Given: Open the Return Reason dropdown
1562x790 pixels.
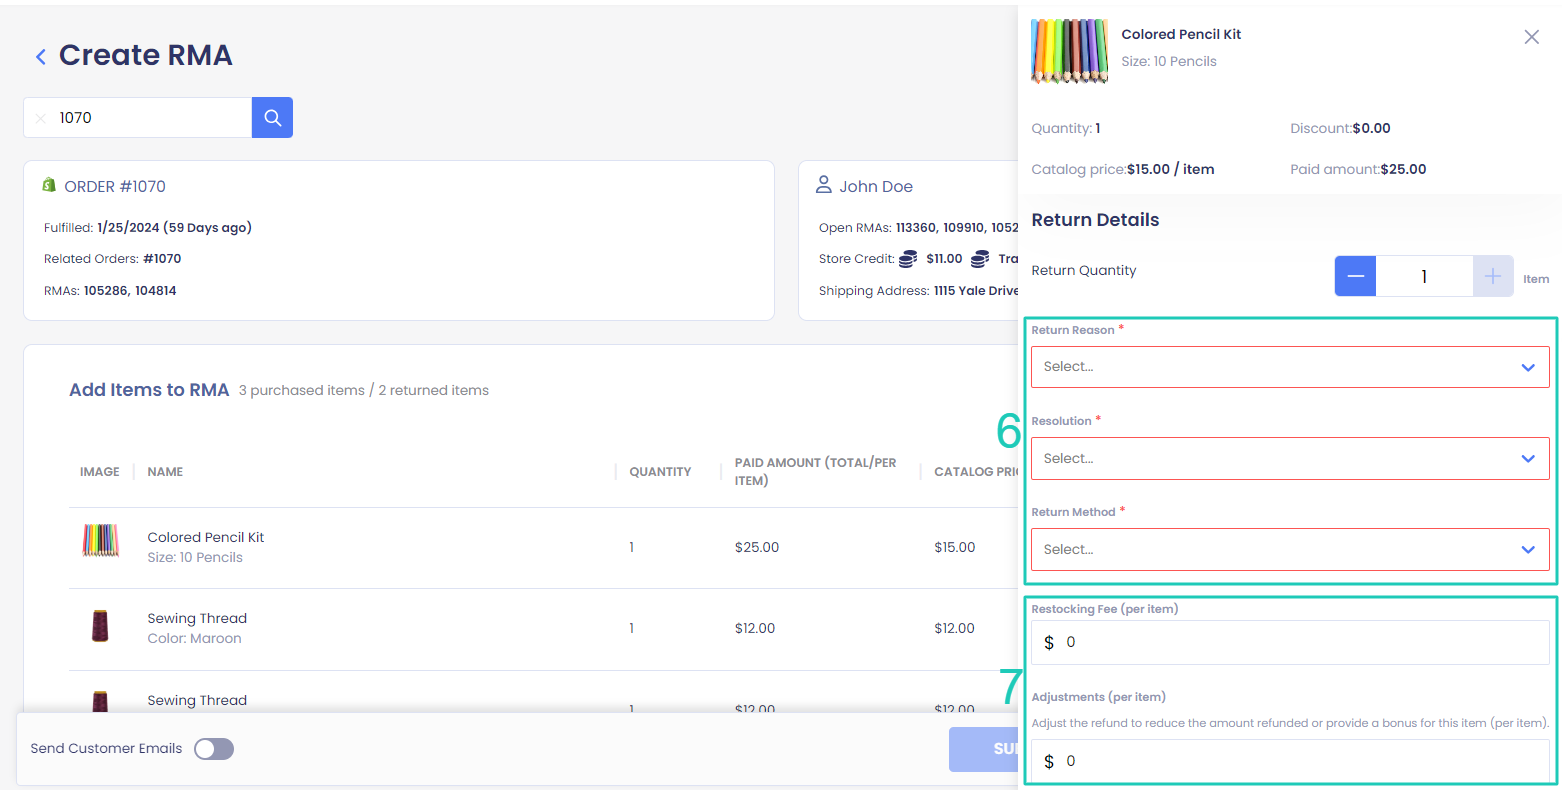Looking at the screenshot, I should click(x=1290, y=367).
